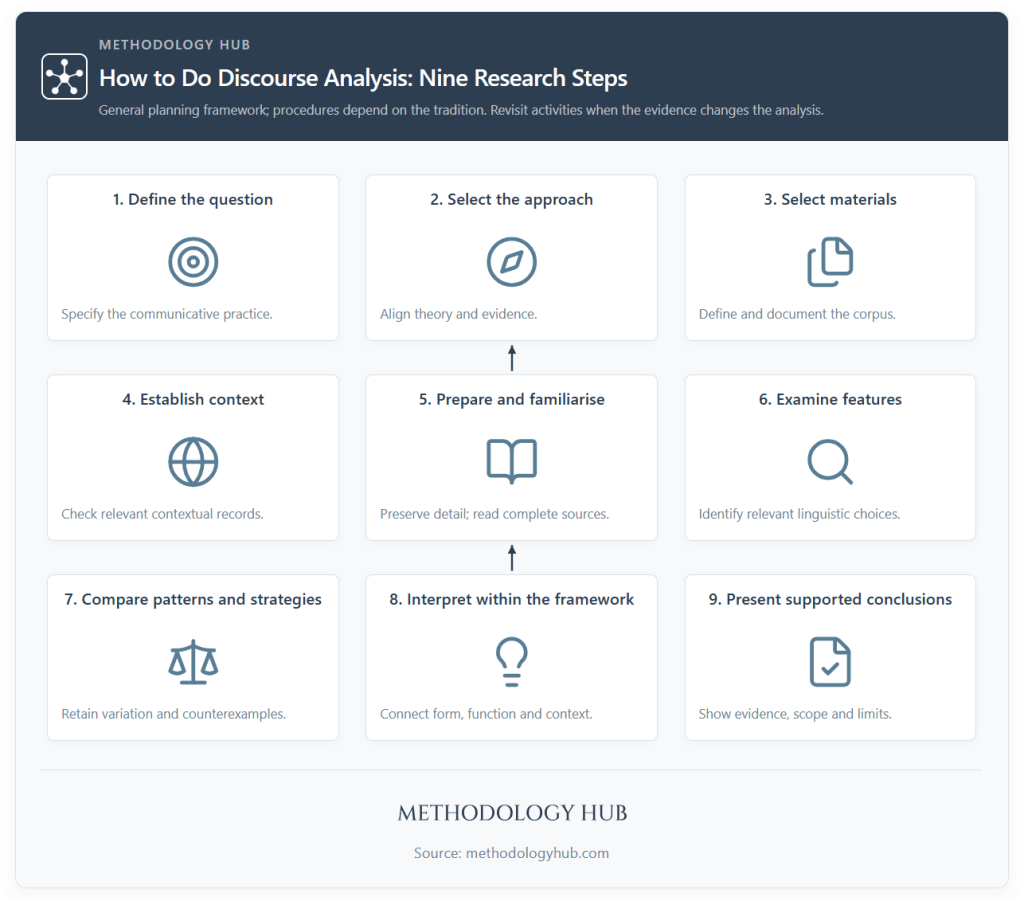Click the lightbulb icon under Interpret within the framework
1024x901 pixels.
tap(511, 661)
